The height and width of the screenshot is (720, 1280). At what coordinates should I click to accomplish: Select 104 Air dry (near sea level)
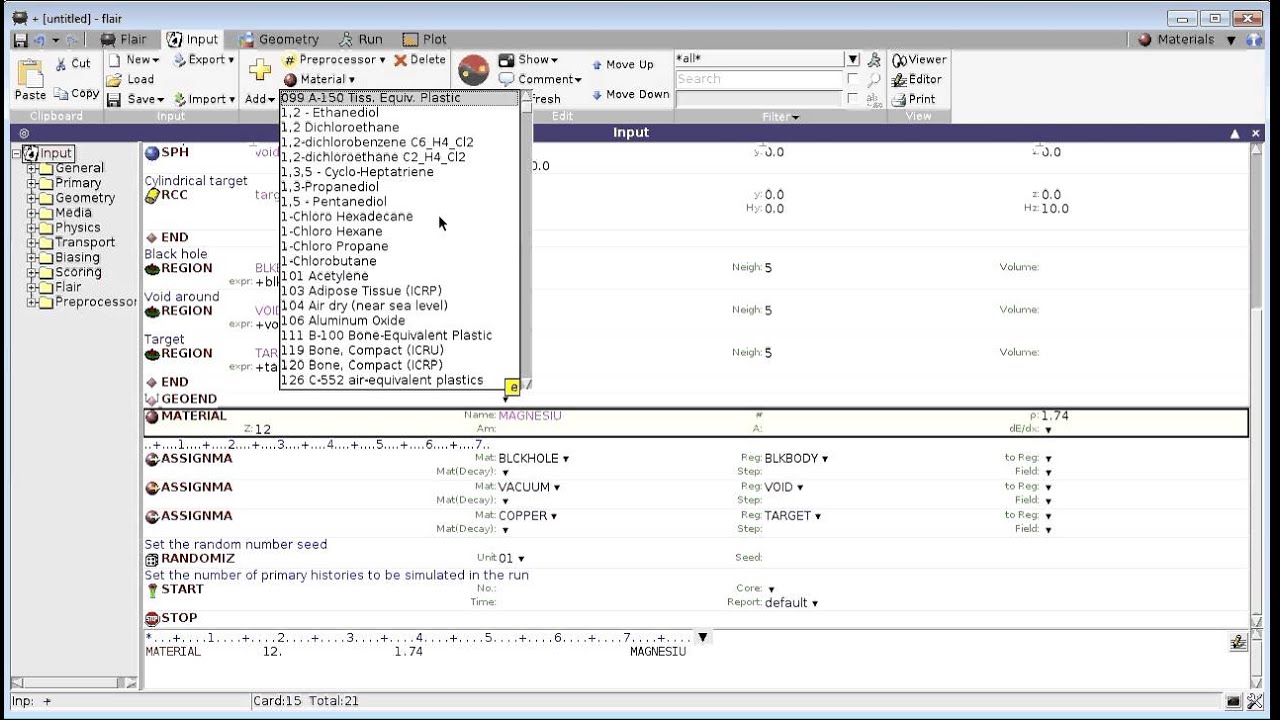click(399, 306)
